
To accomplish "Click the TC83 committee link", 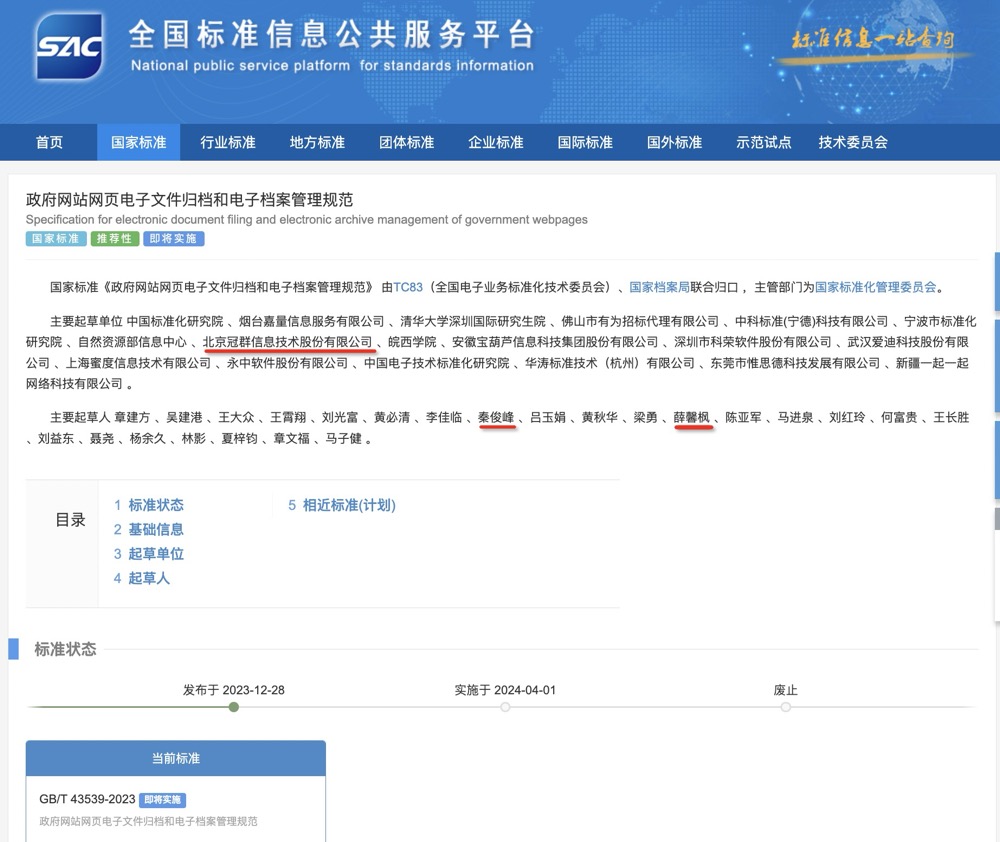I will tap(408, 287).
